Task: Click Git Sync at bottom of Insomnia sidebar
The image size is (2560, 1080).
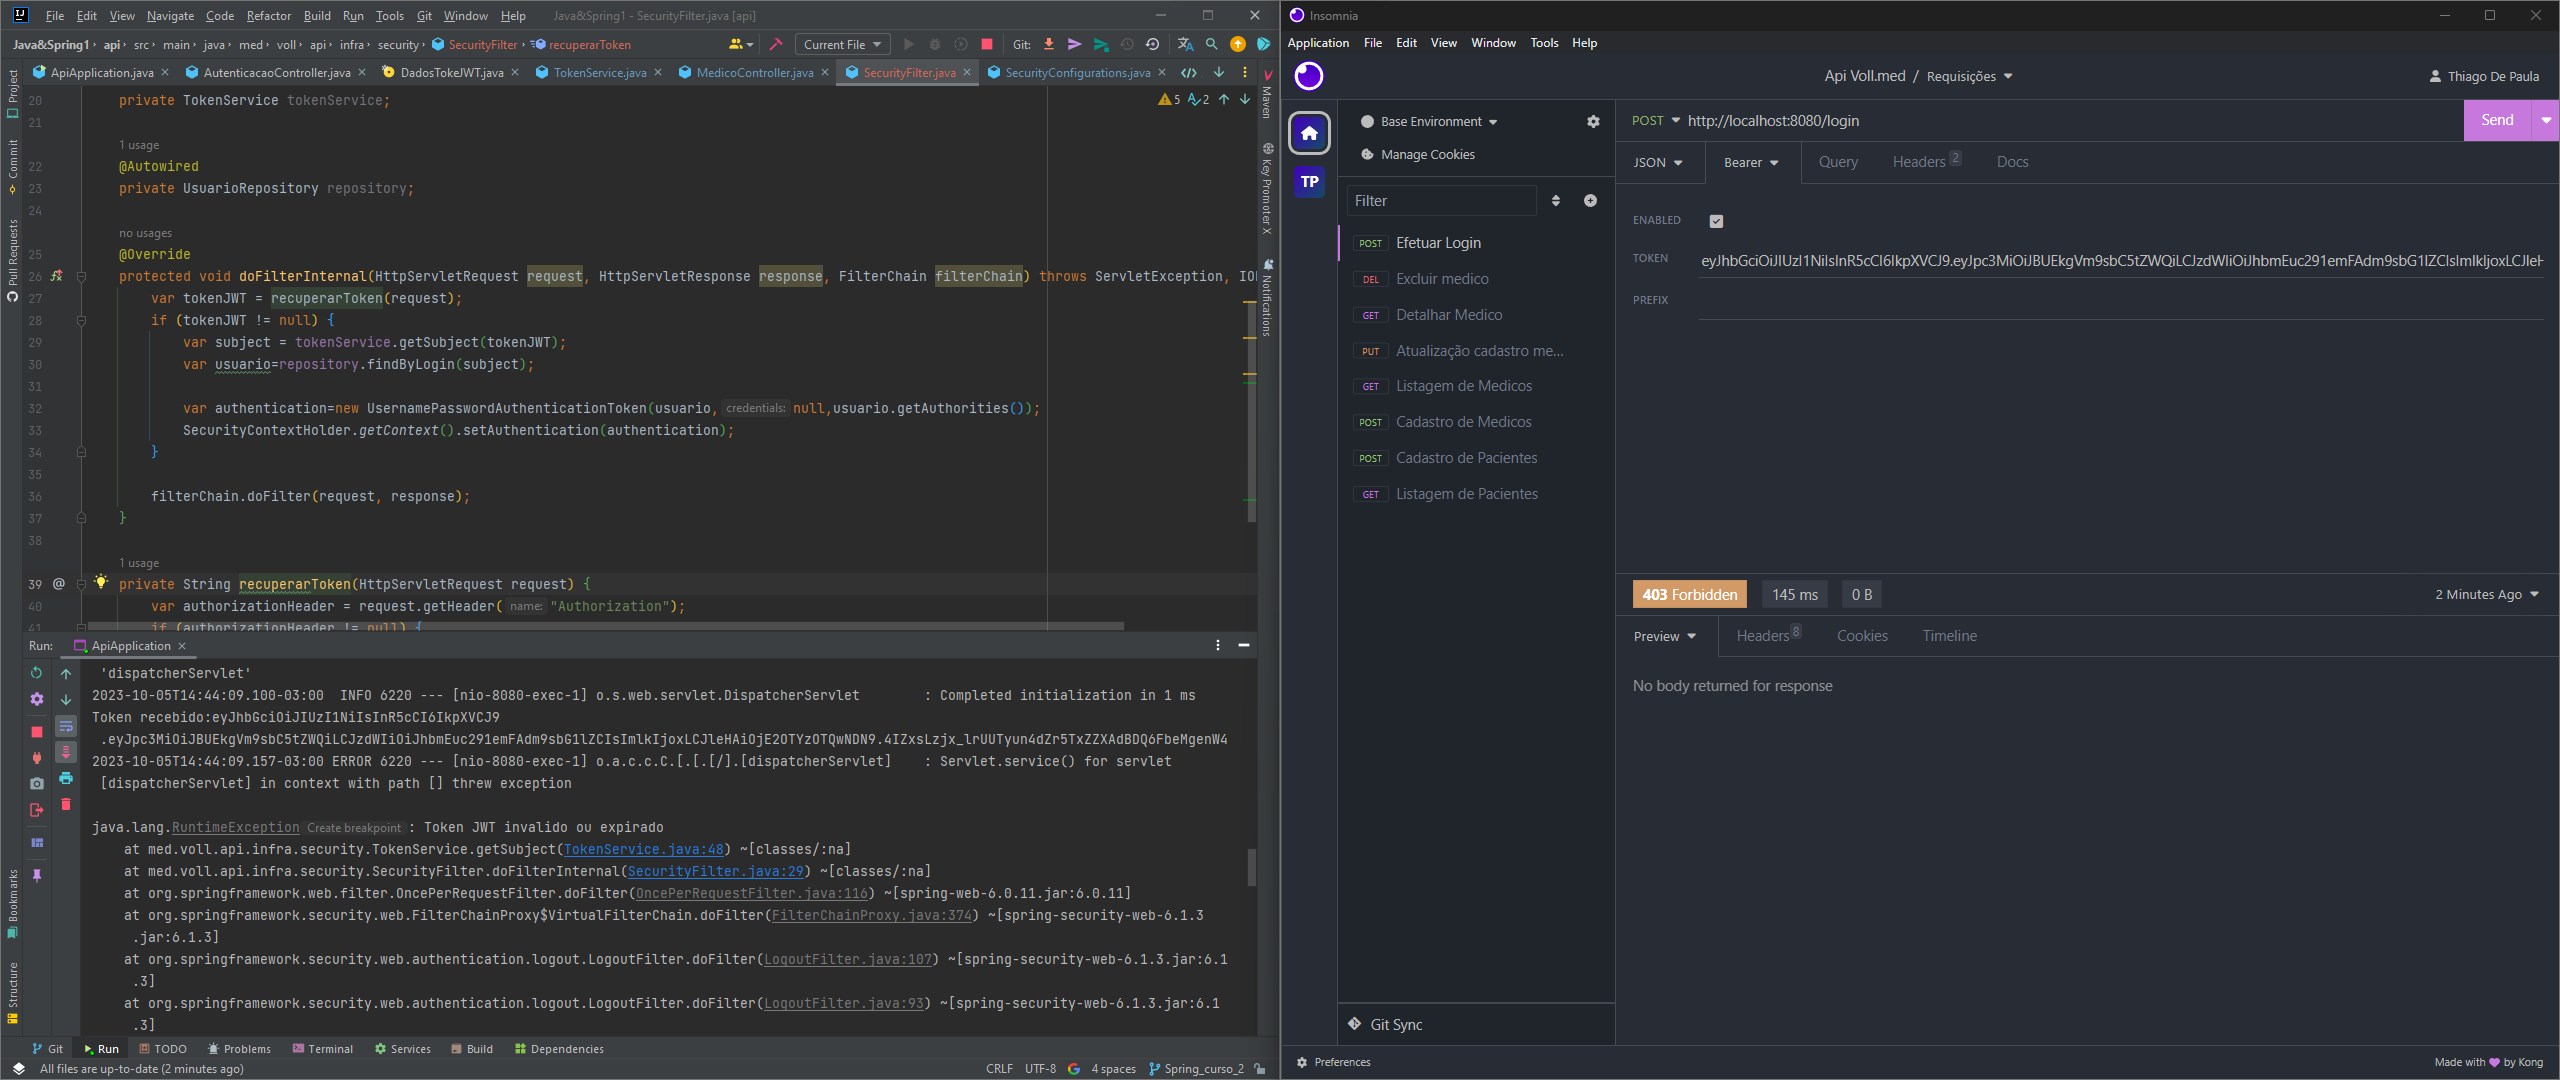Action: [x=1385, y=1024]
